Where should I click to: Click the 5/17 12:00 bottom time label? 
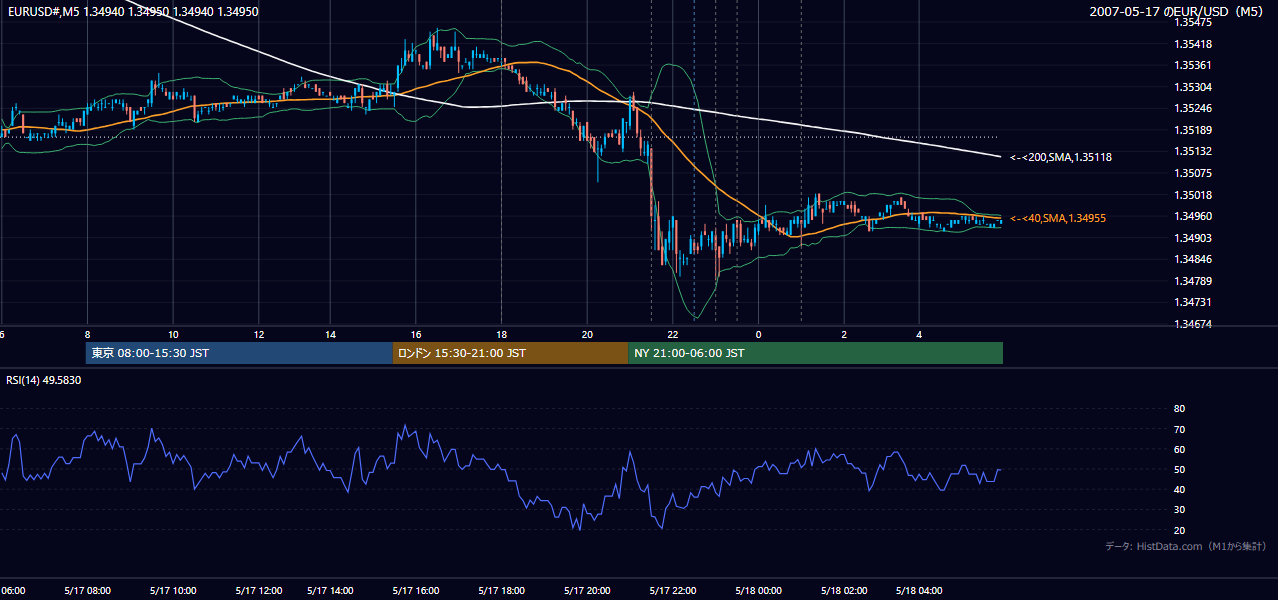click(x=259, y=591)
